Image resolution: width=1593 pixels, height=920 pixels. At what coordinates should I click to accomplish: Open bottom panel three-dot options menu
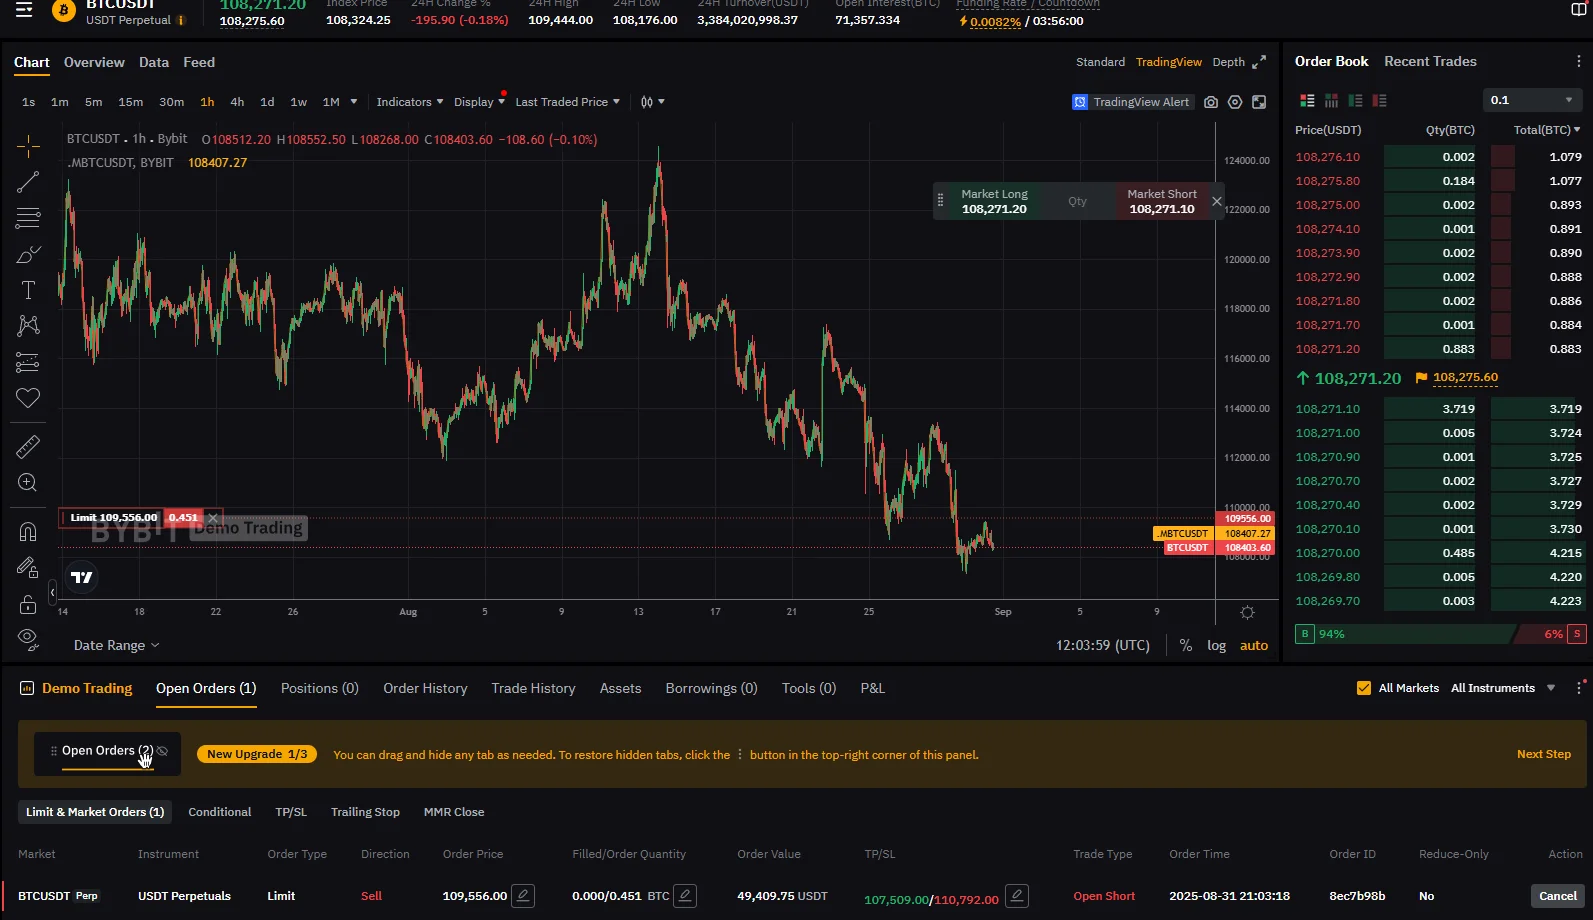click(1580, 688)
